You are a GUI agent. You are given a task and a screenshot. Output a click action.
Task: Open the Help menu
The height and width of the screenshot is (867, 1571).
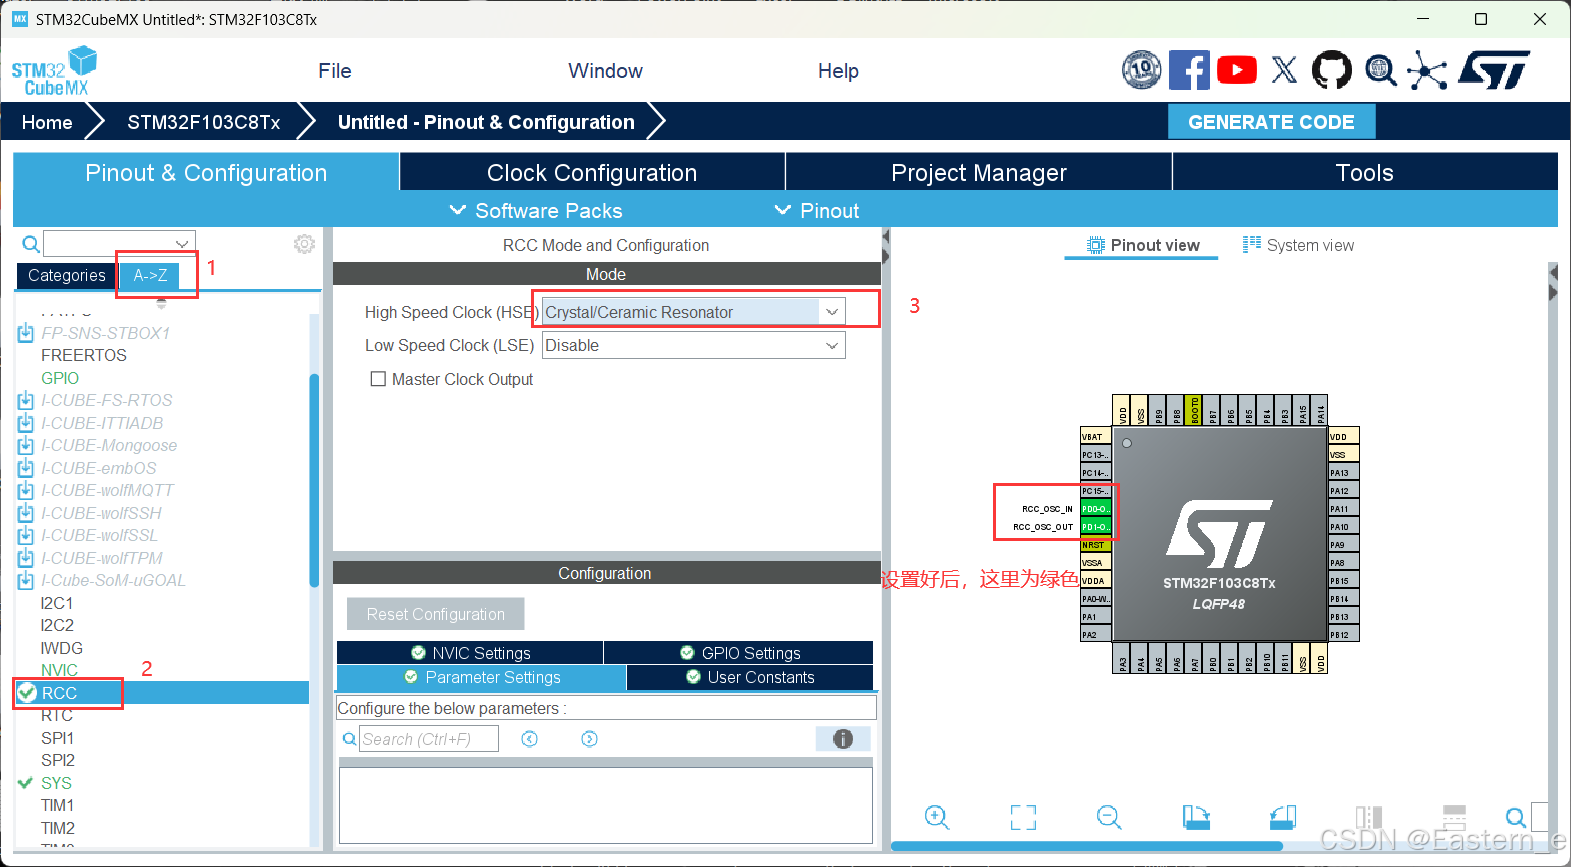point(838,71)
